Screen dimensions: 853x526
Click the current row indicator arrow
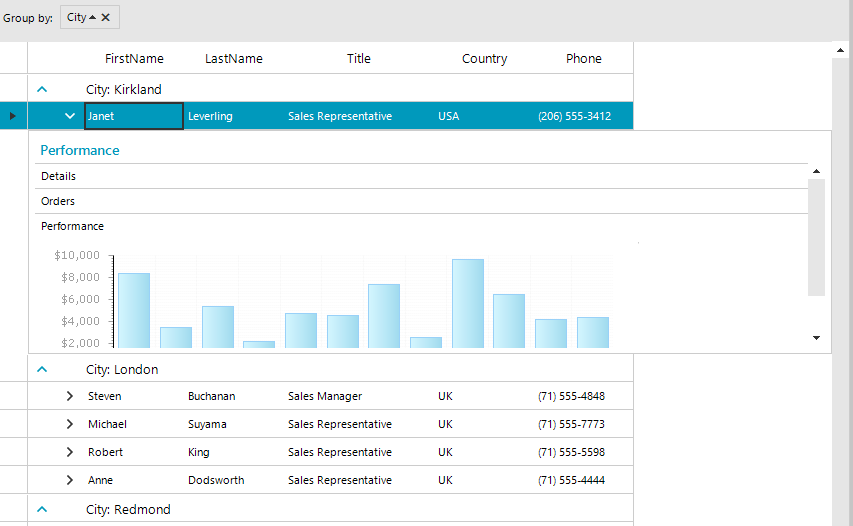coord(13,116)
